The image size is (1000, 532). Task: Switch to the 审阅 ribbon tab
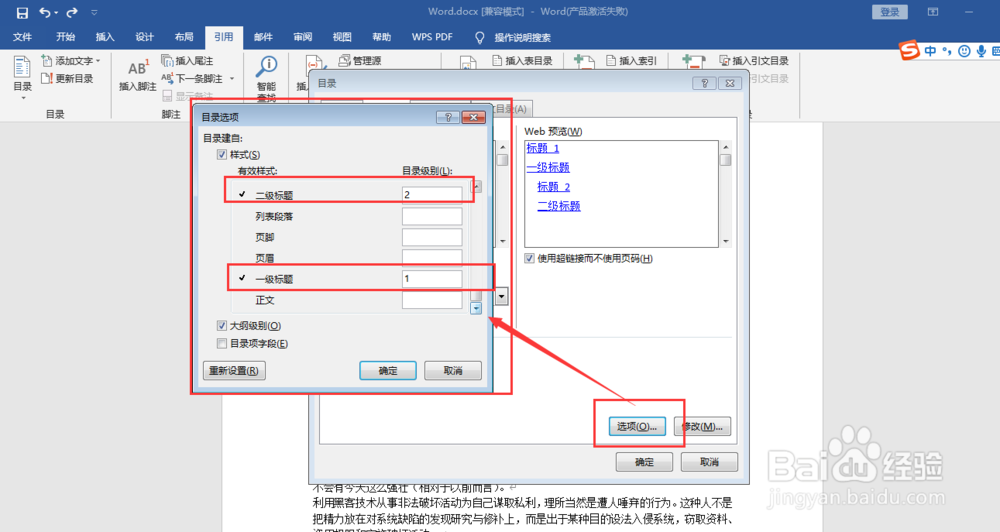coord(302,37)
